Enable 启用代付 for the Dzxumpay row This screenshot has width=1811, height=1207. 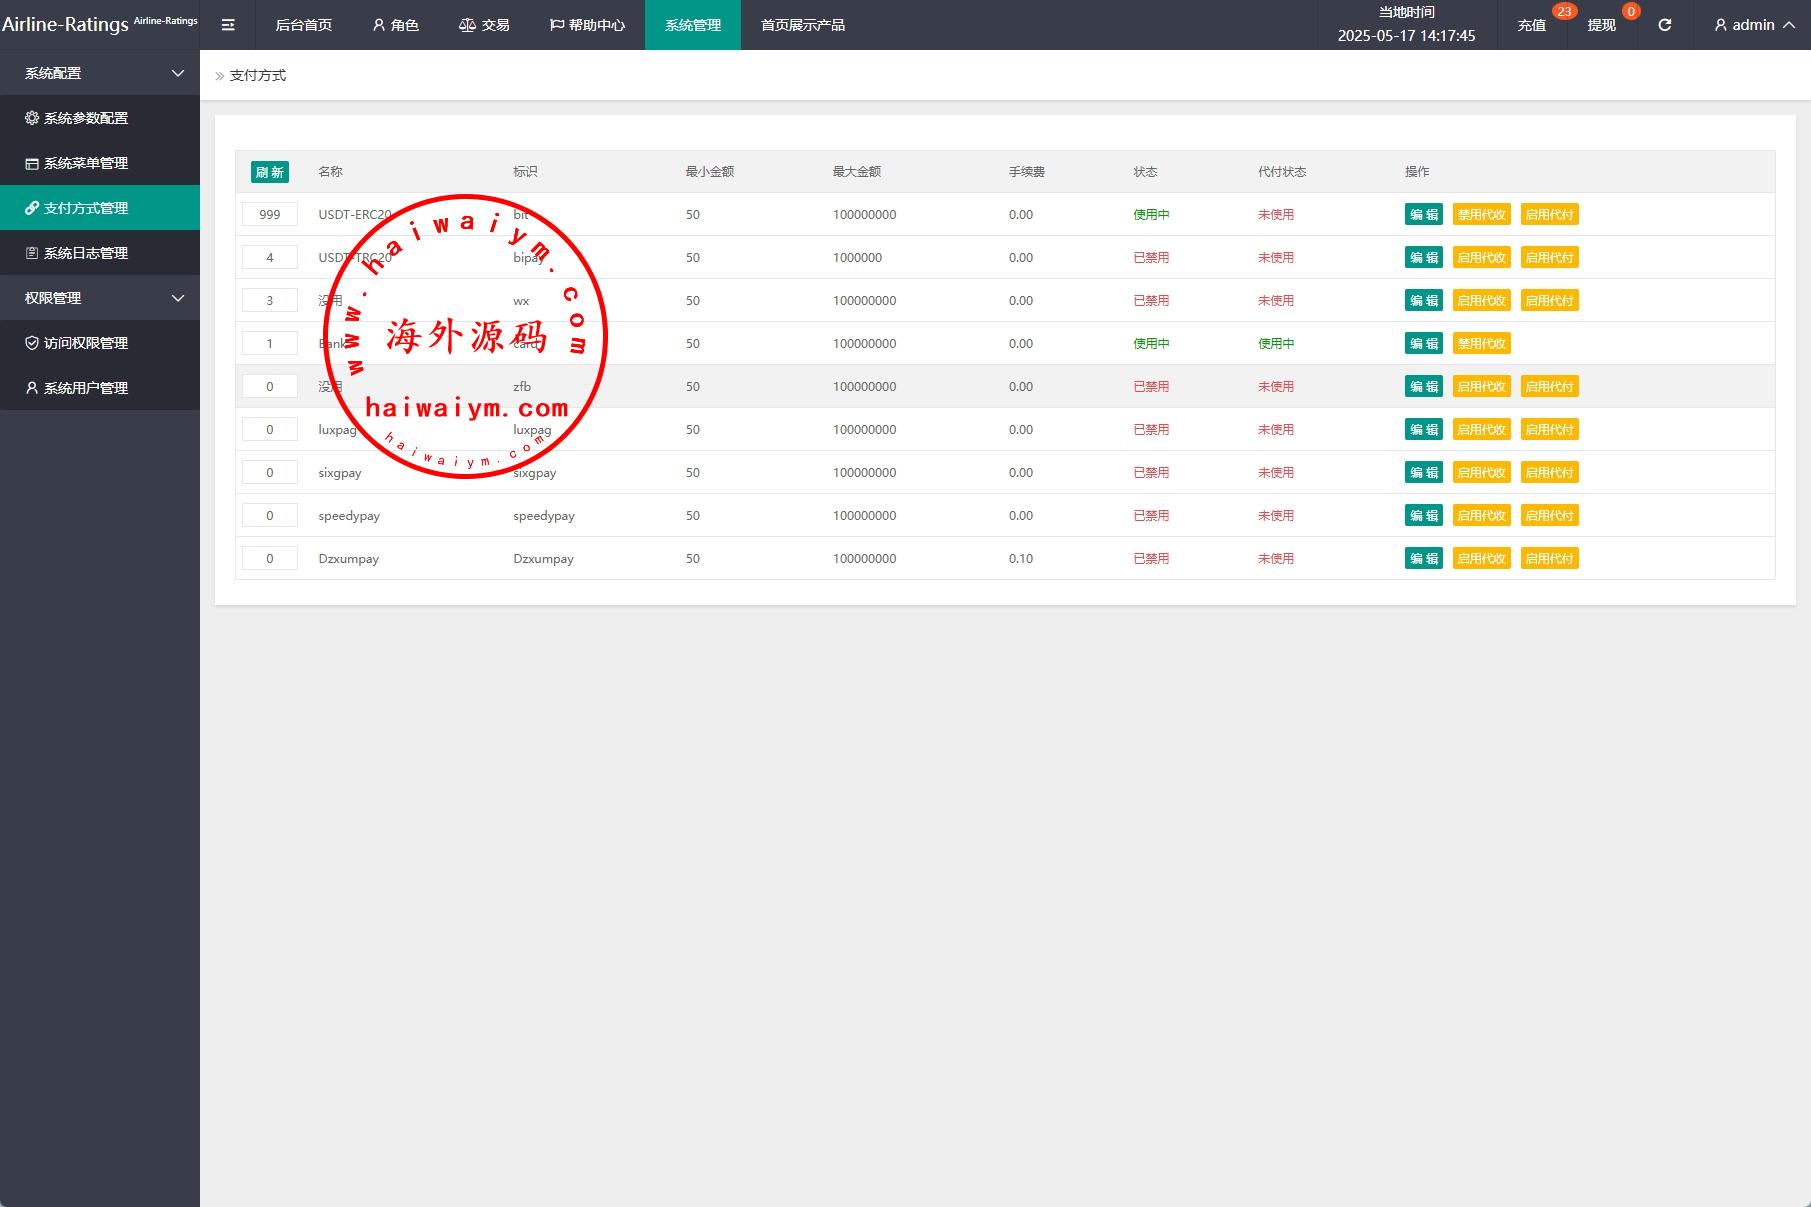pos(1549,558)
